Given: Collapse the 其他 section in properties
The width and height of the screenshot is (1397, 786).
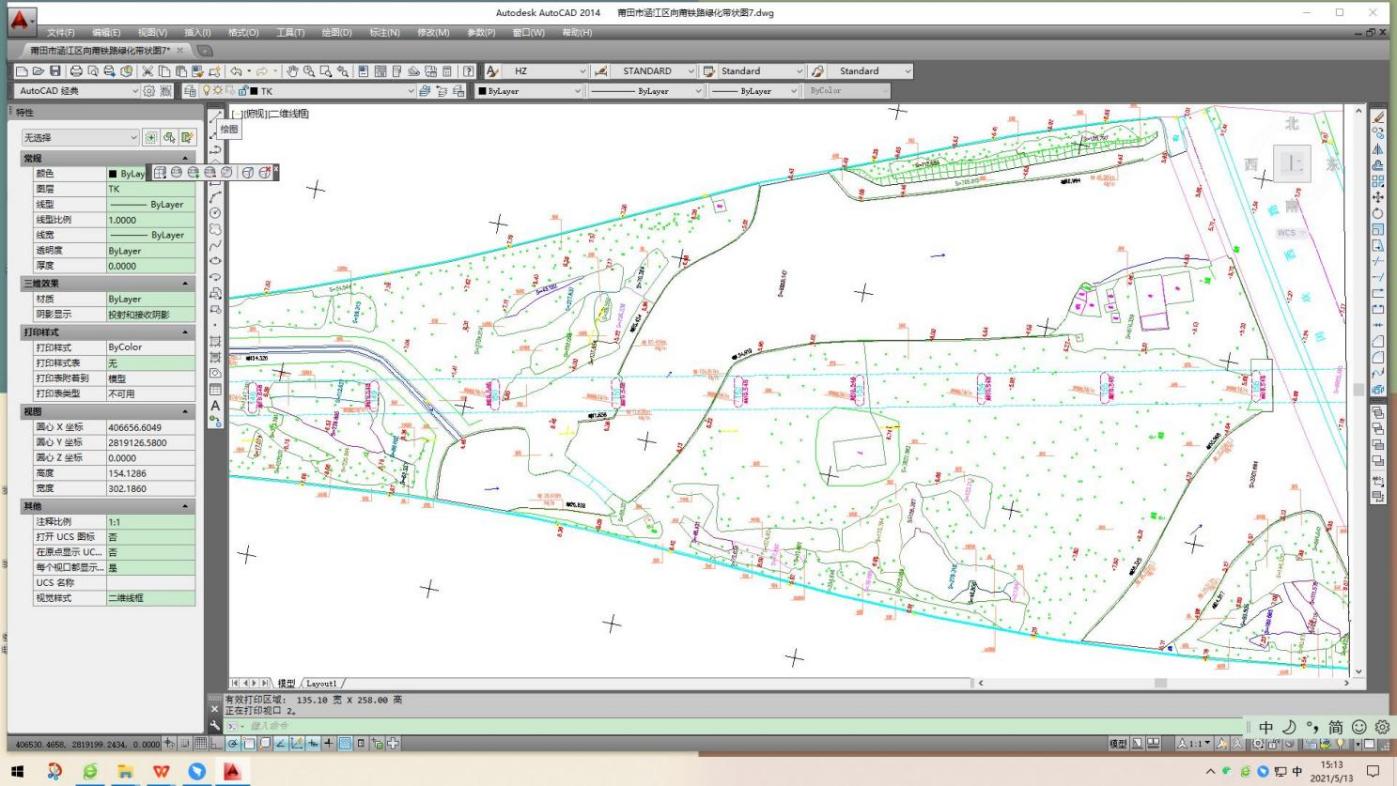Looking at the screenshot, I should pyautogui.click(x=185, y=506).
